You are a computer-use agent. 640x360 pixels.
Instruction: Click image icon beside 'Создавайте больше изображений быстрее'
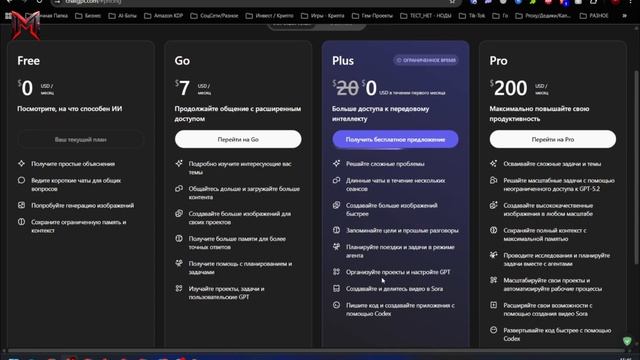[x=336, y=205]
